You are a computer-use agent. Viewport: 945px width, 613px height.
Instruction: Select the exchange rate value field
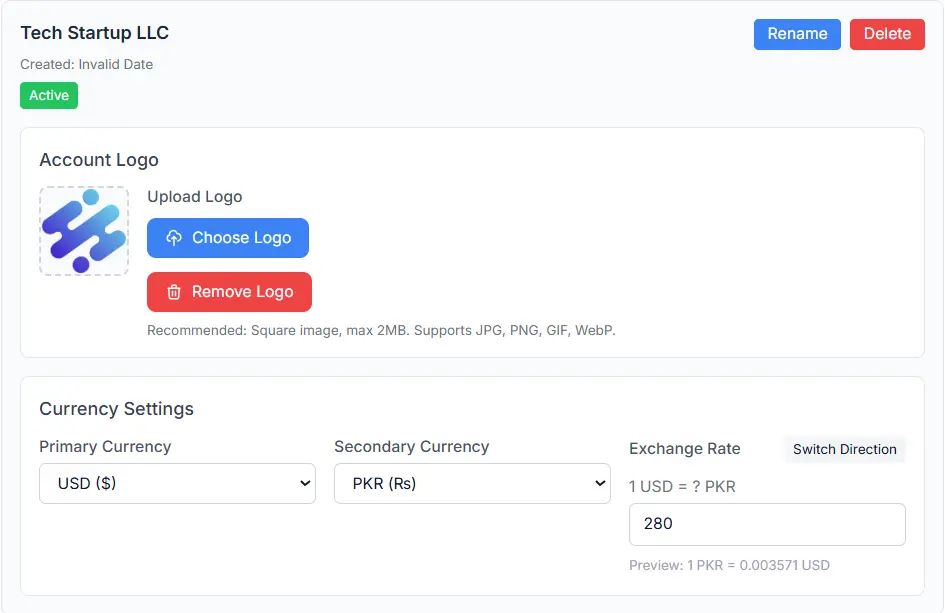pos(767,524)
